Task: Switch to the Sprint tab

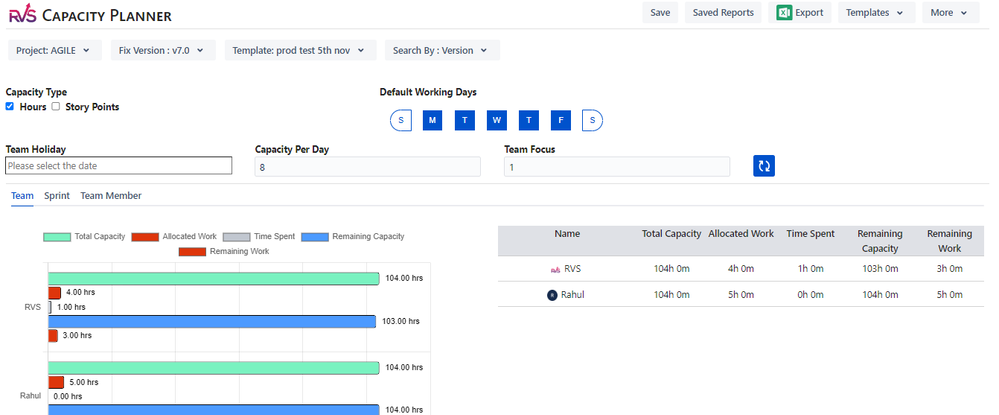Action: (57, 196)
